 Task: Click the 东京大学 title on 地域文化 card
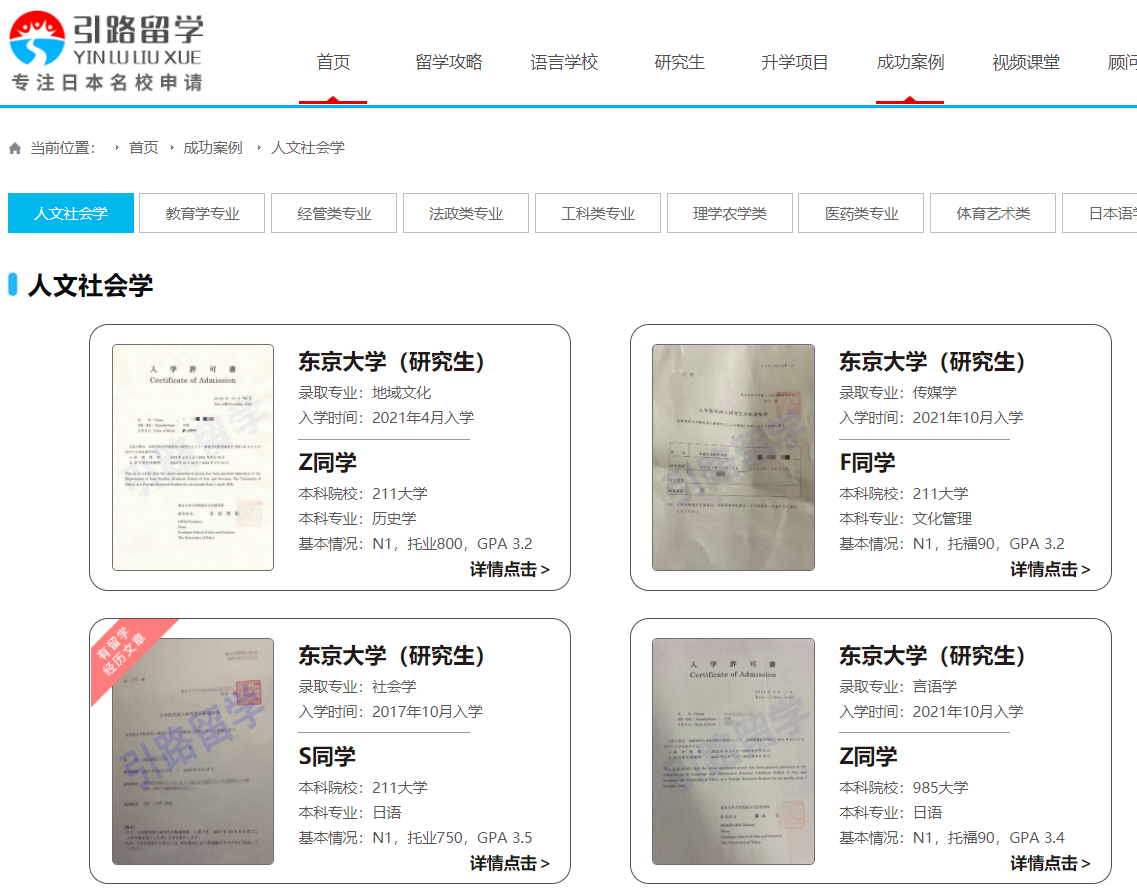(392, 361)
